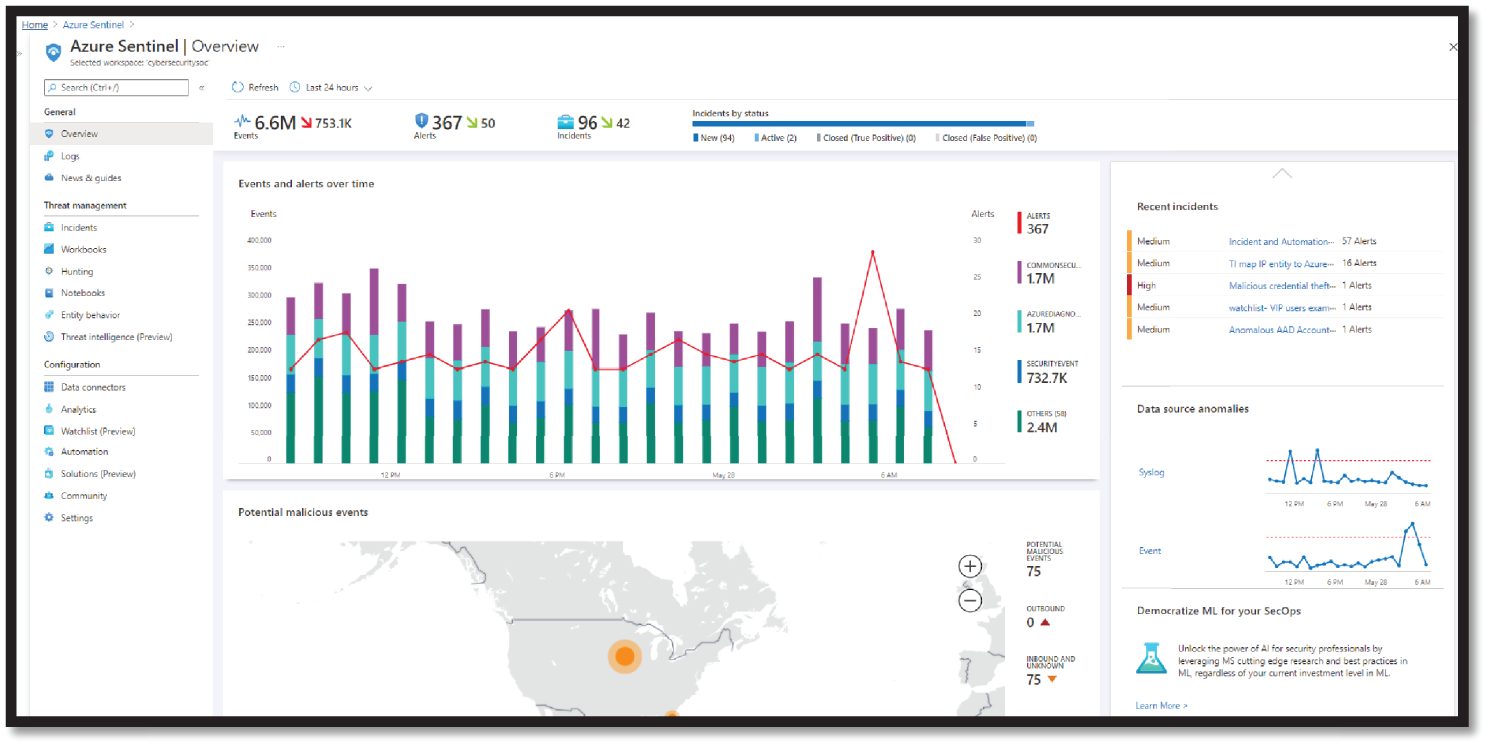
Task: Open the Threat intelligence globe icon
Action: click(49, 337)
